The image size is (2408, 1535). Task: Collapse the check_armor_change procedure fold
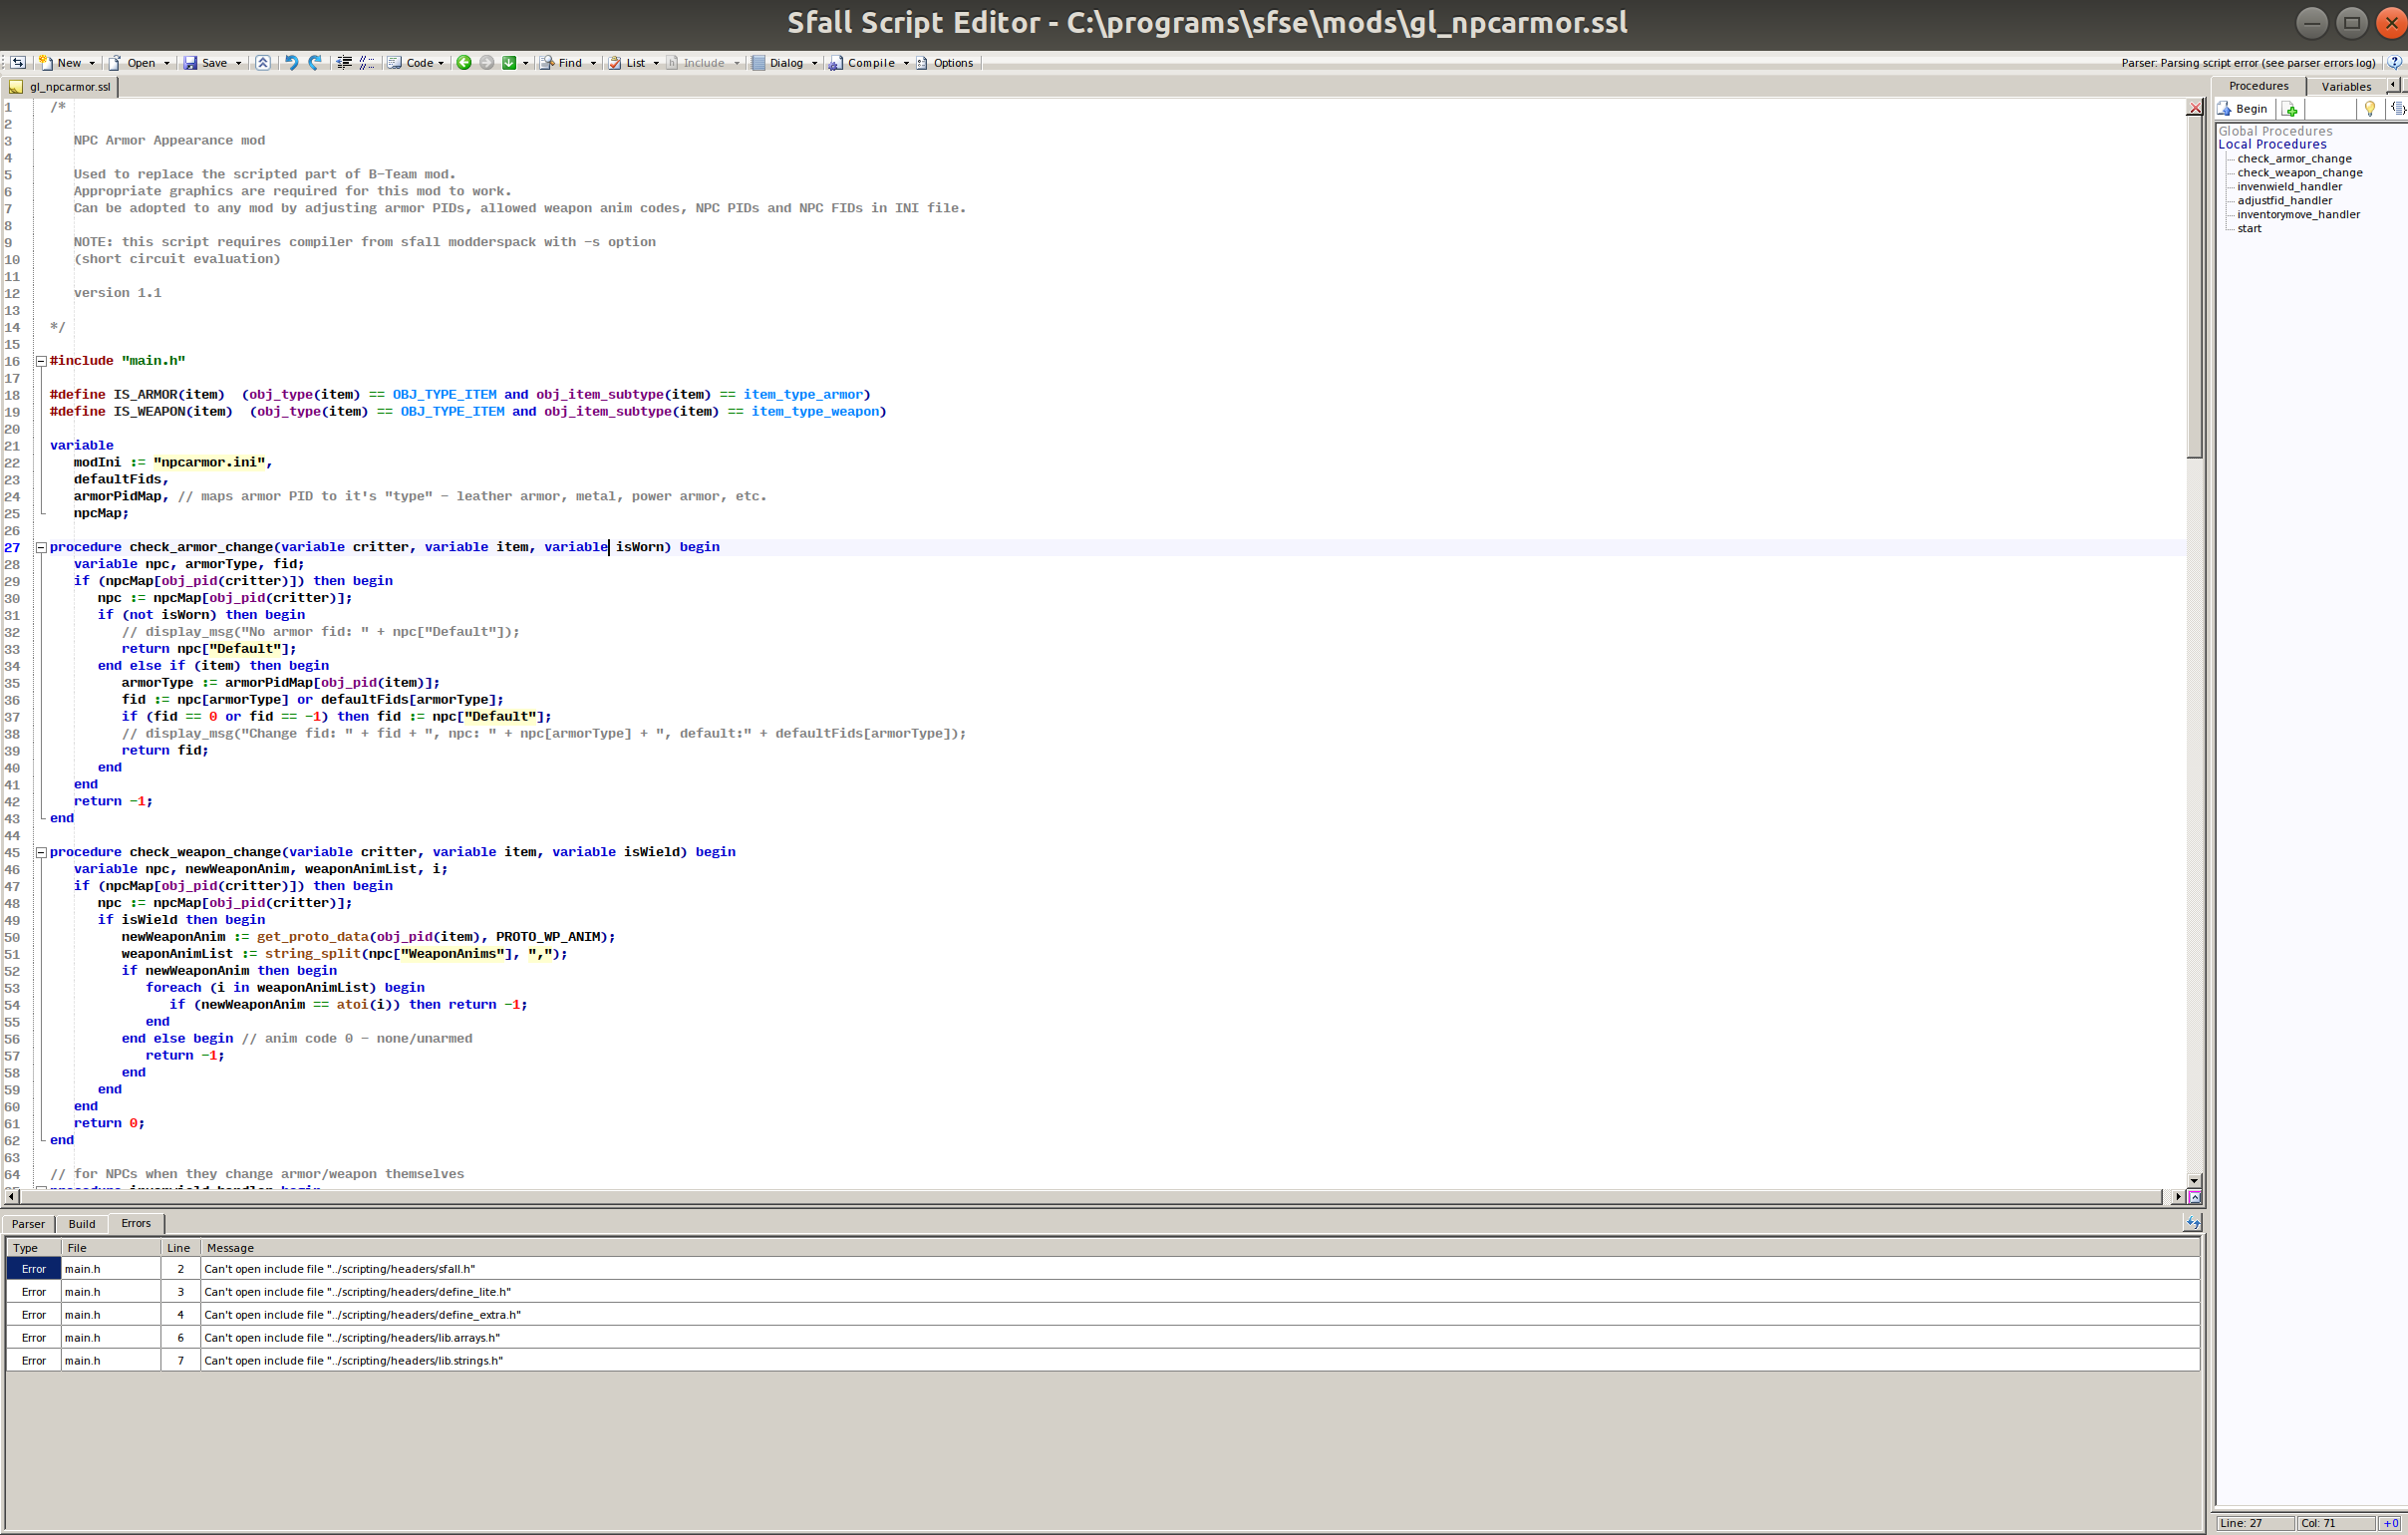(41, 547)
